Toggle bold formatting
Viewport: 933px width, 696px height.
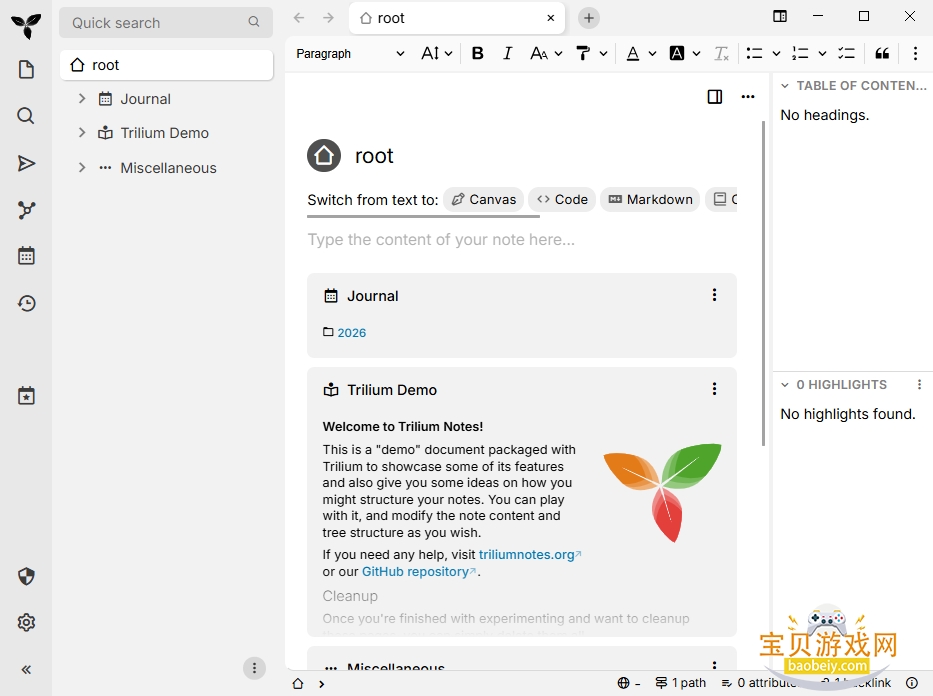477,54
